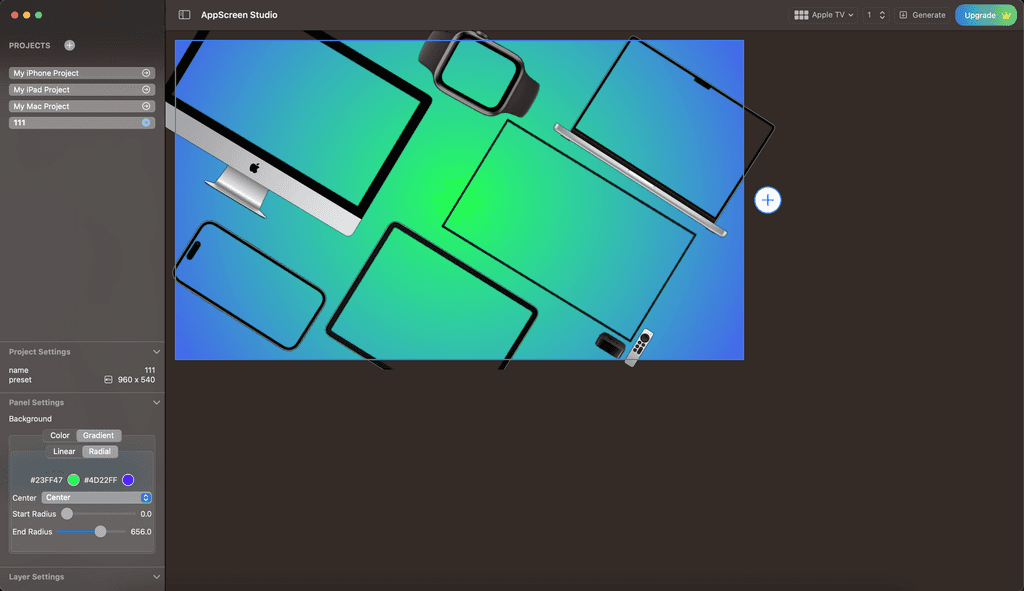The width and height of the screenshot is (1024, 591).
Task: Switch background to Color mode
Action: click(58, 435)
